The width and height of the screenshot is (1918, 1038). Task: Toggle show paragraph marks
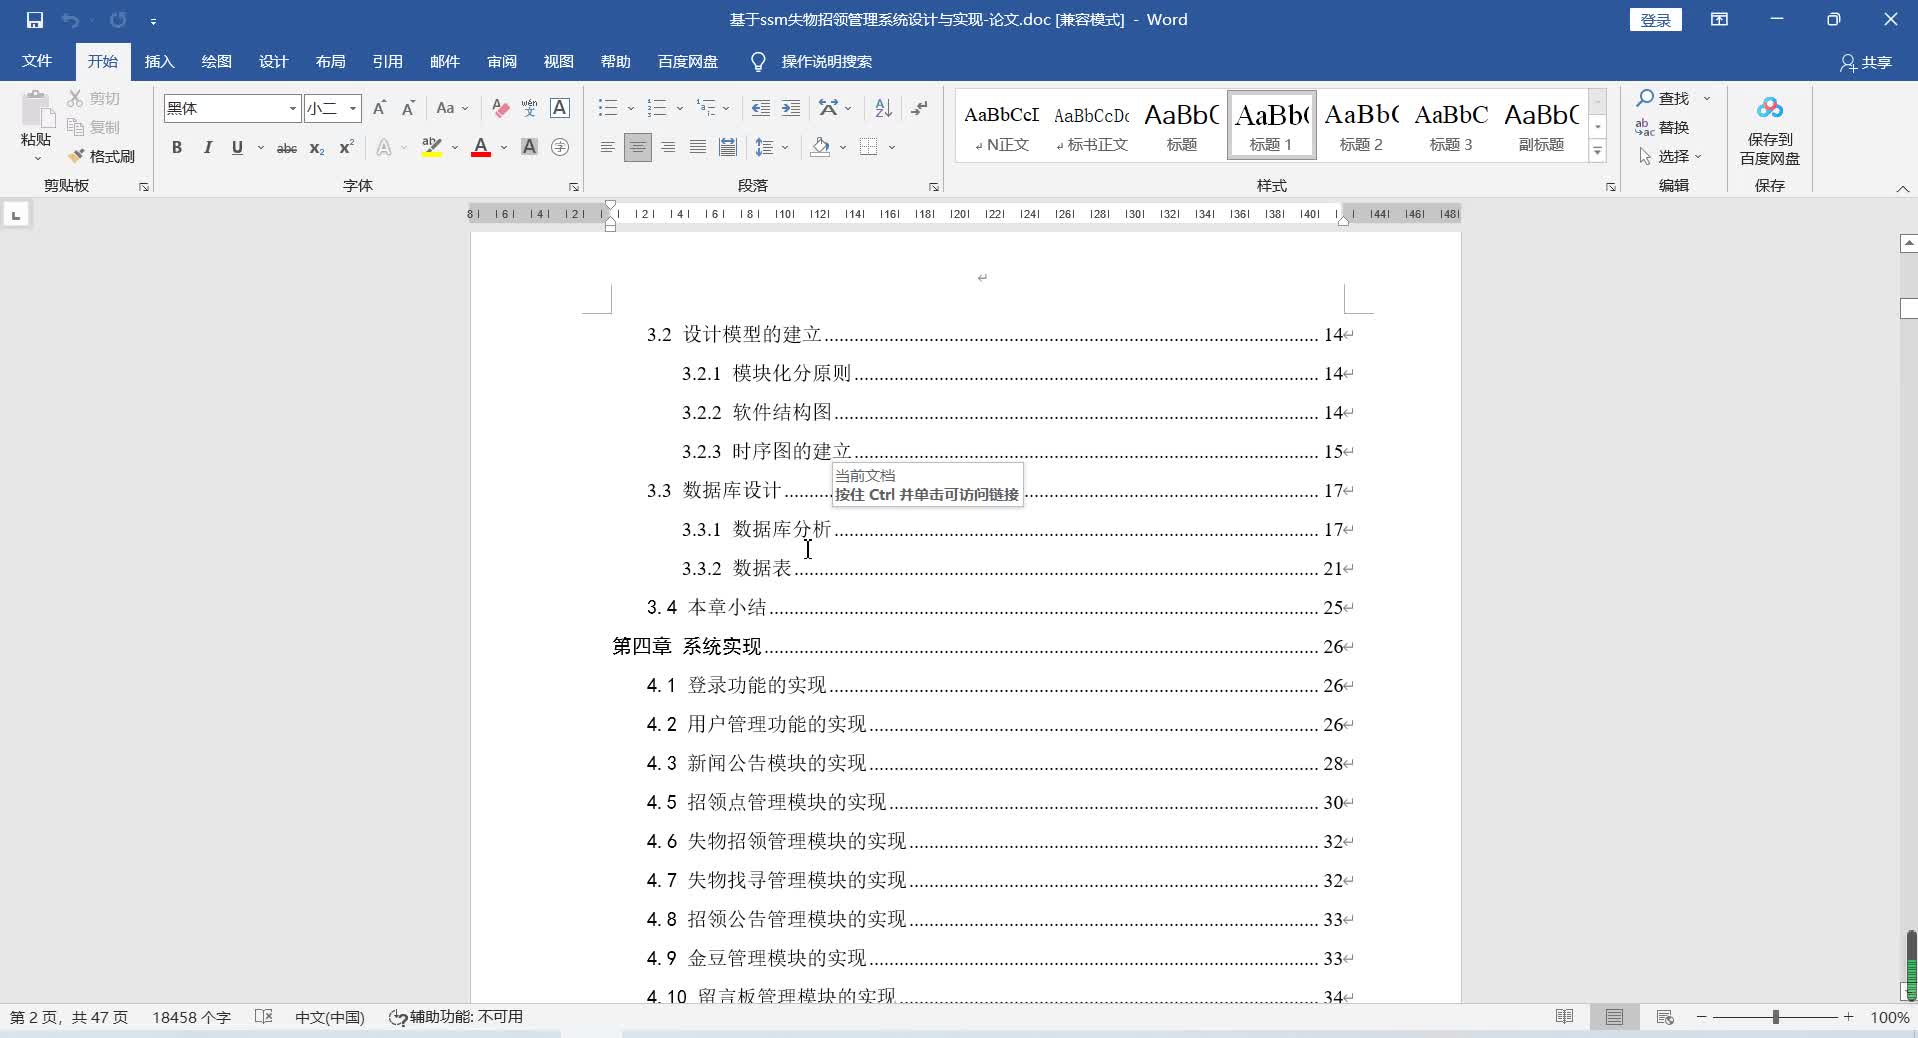[919, 108]
